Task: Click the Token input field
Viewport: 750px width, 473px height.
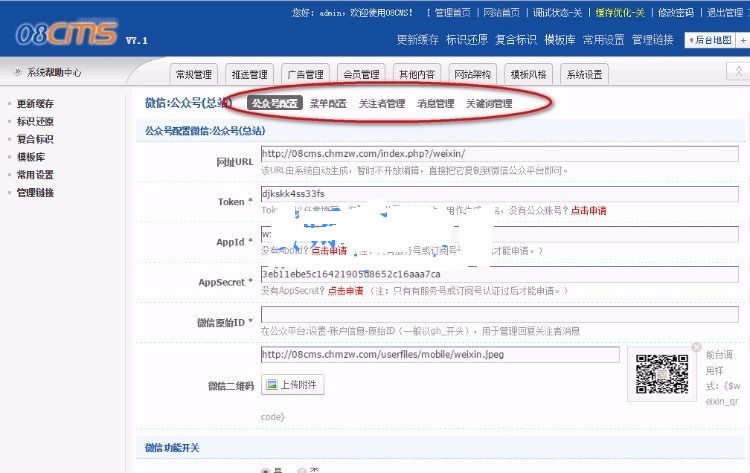Action: tap(499, 194)
